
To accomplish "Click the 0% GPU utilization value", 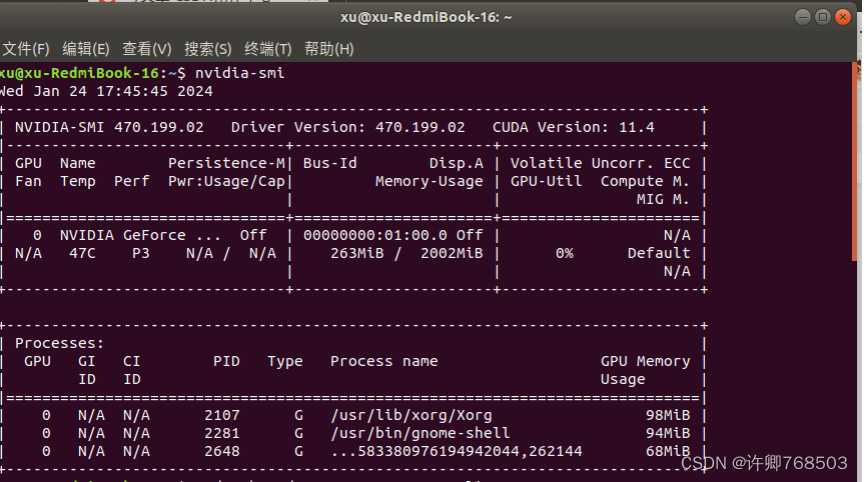I will 564,253.
